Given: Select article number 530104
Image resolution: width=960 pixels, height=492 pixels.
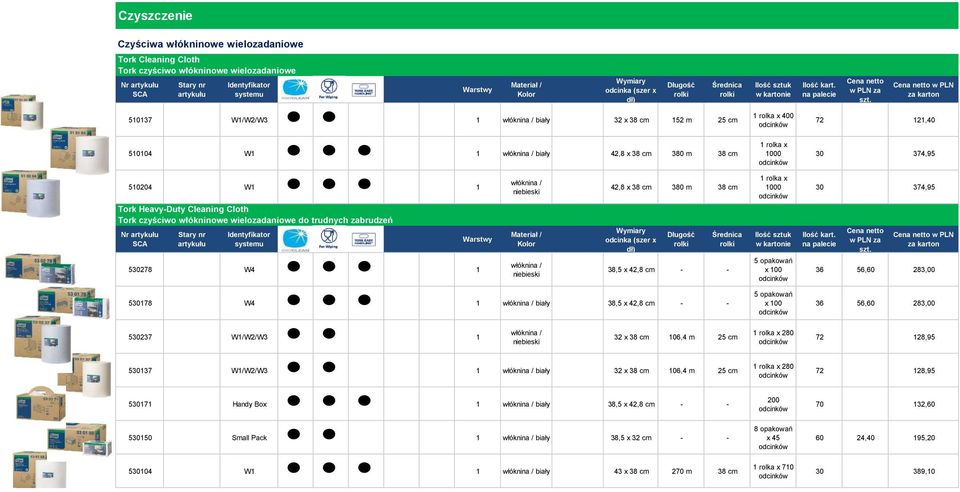Looking at the screenshot, I should click(140, 472).
